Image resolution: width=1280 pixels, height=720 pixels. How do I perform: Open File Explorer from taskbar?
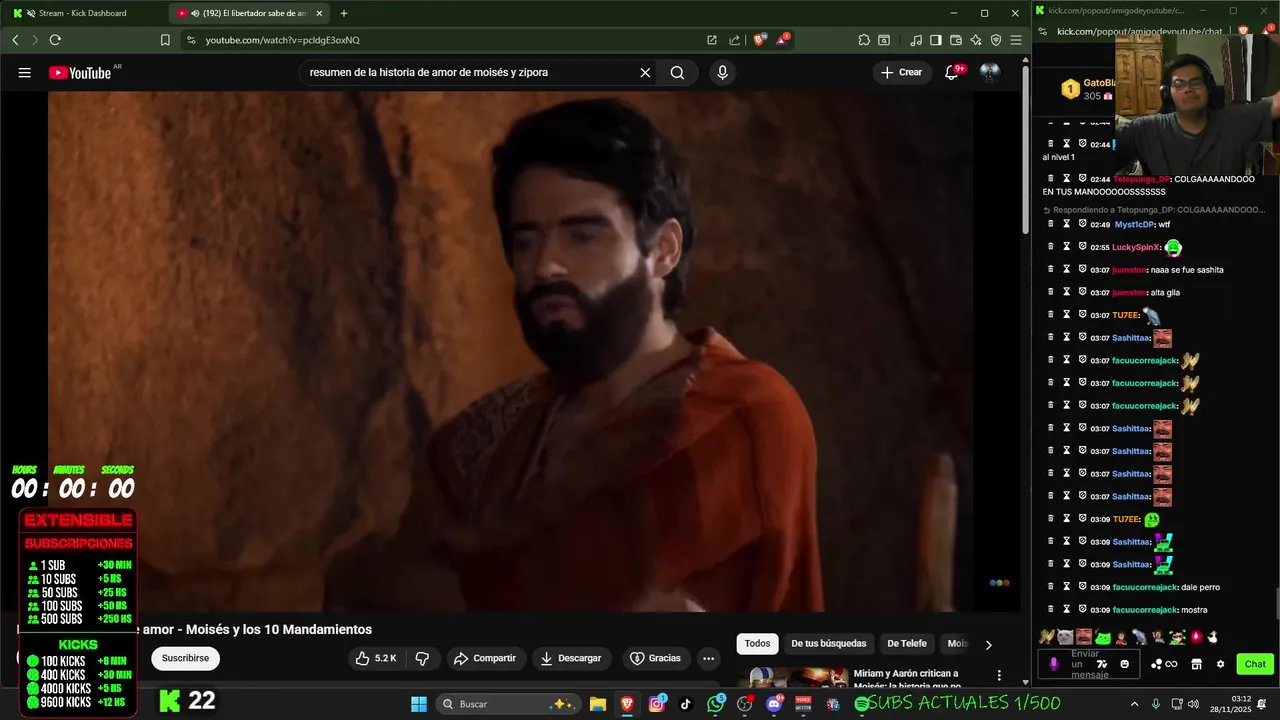(597, 704)
